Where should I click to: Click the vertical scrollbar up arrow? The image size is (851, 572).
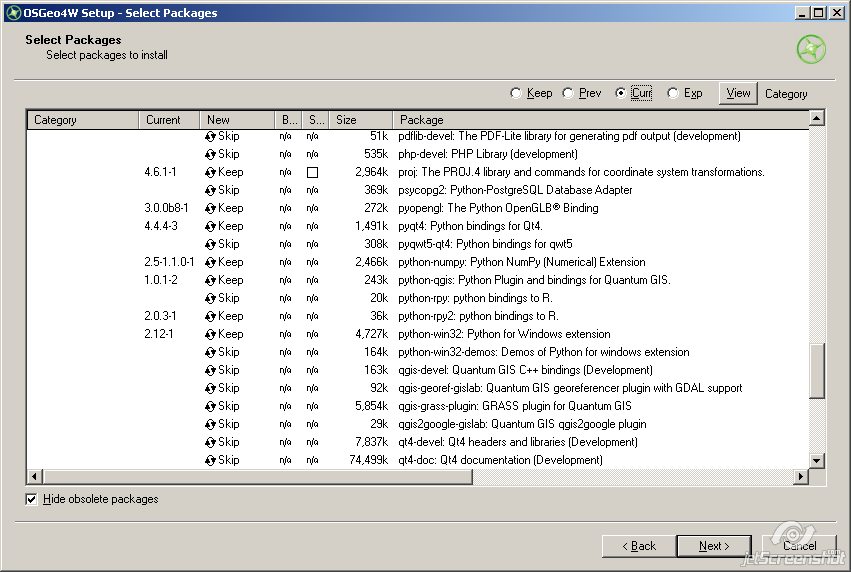817,118
